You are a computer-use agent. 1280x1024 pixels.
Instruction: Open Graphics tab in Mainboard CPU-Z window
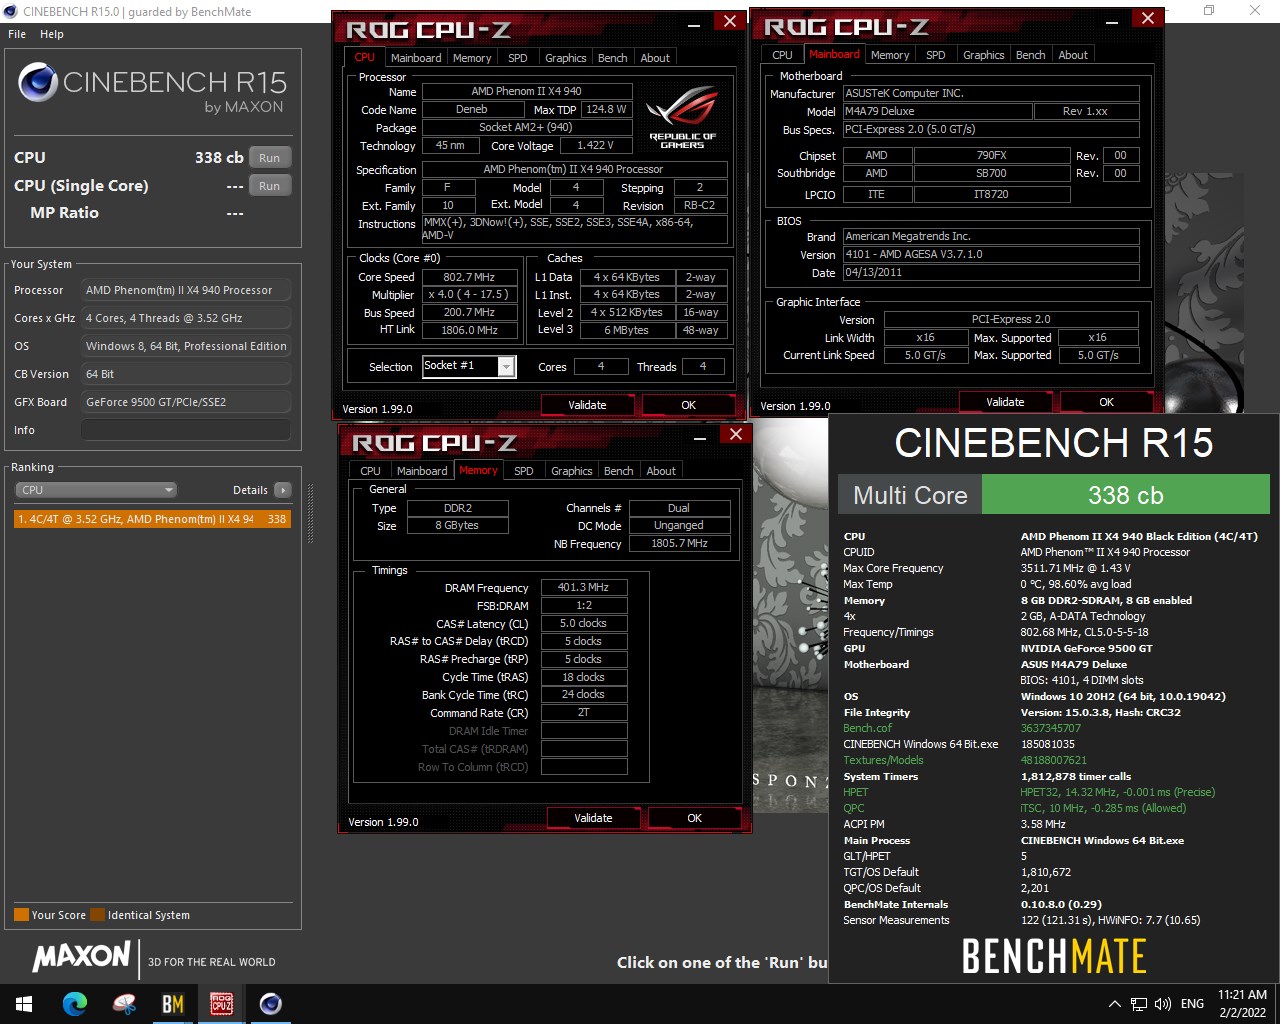tap(984, 55)
